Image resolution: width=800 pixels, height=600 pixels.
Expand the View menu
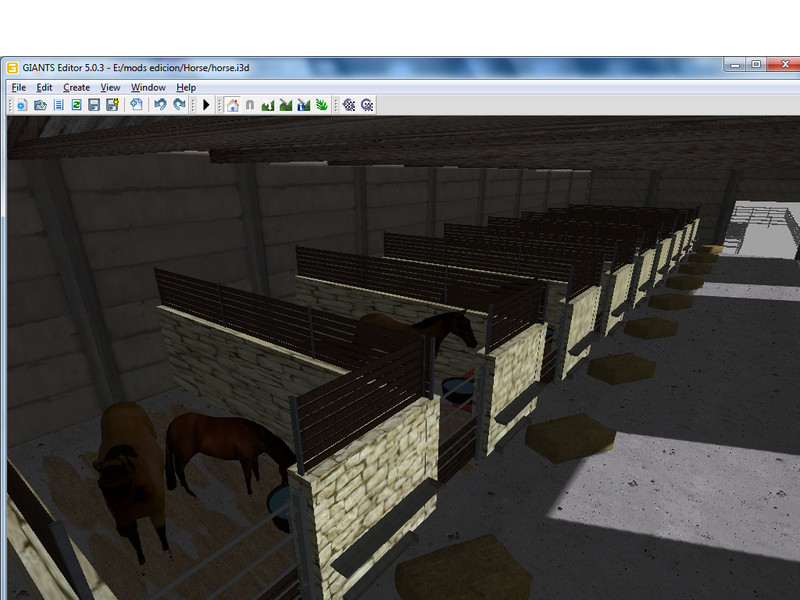click(x=110, y=87)
